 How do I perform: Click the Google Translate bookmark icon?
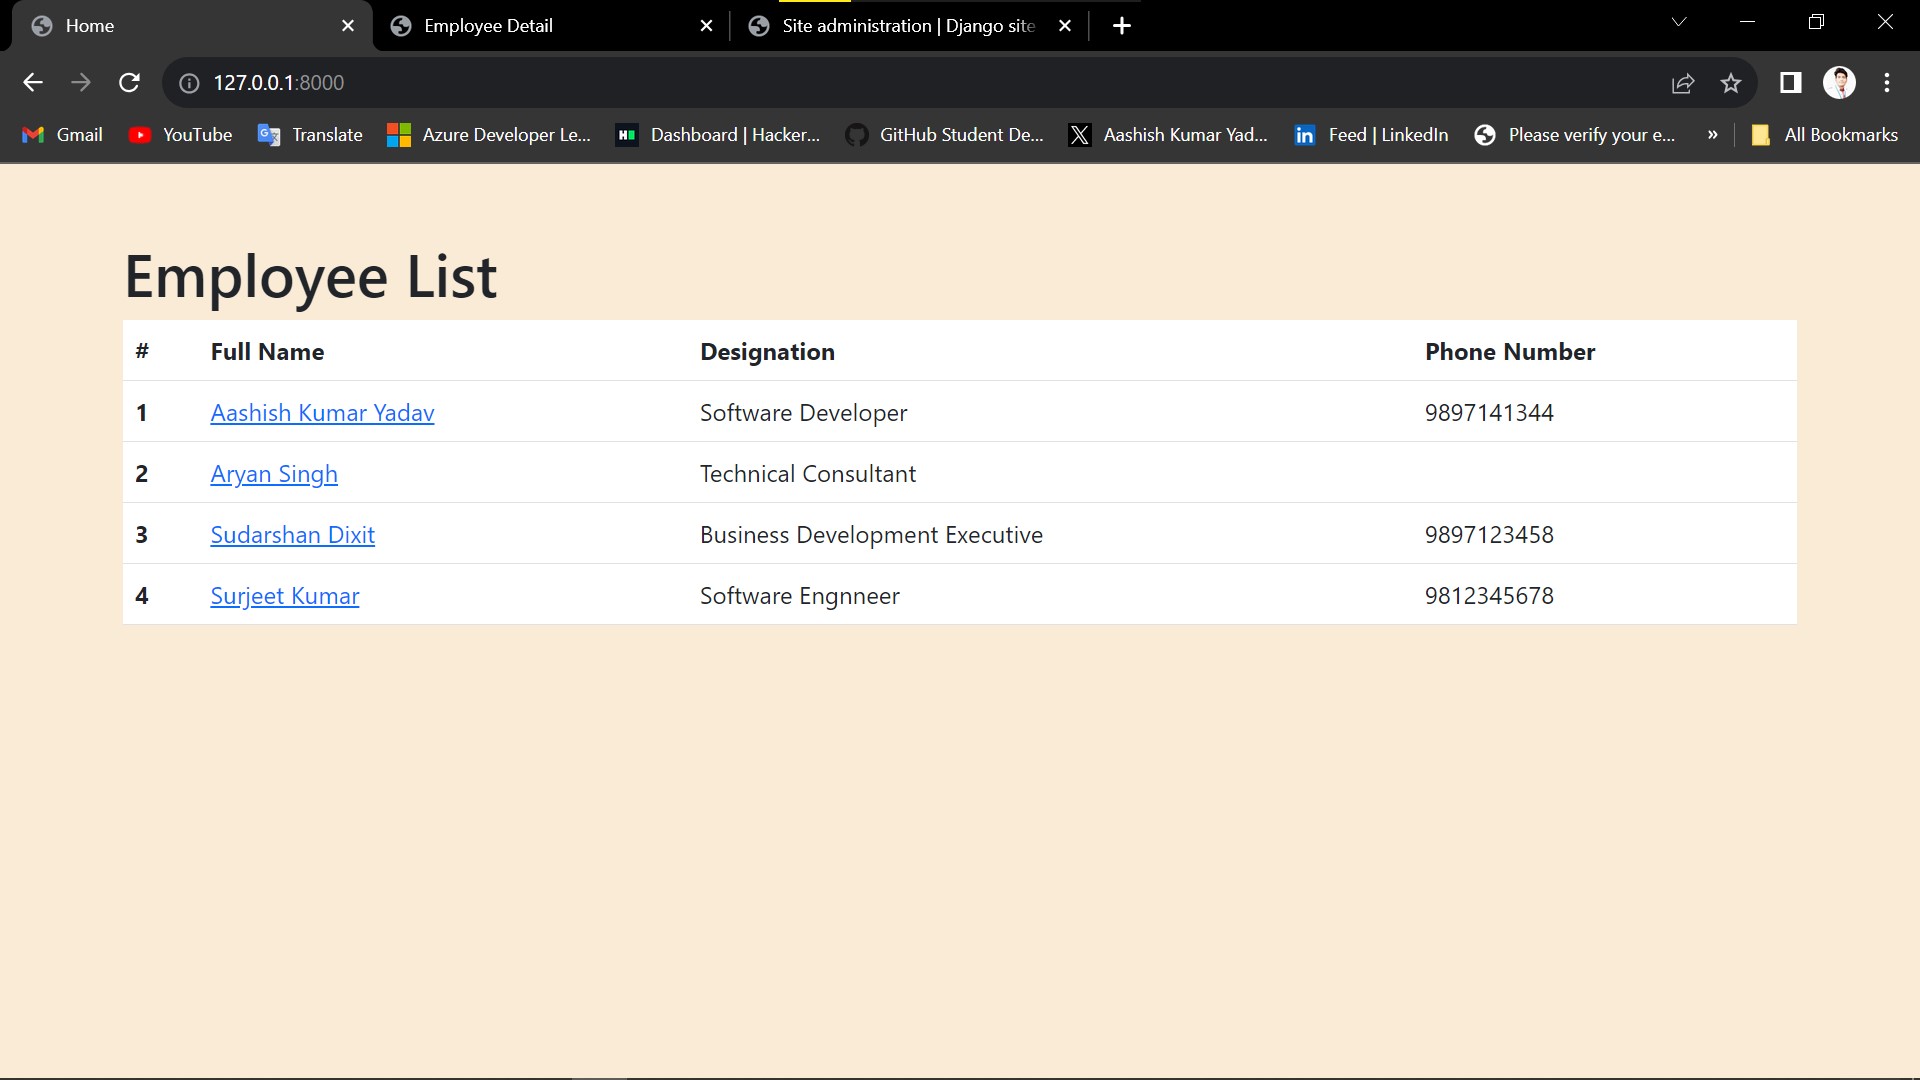[x=268, y=134]
